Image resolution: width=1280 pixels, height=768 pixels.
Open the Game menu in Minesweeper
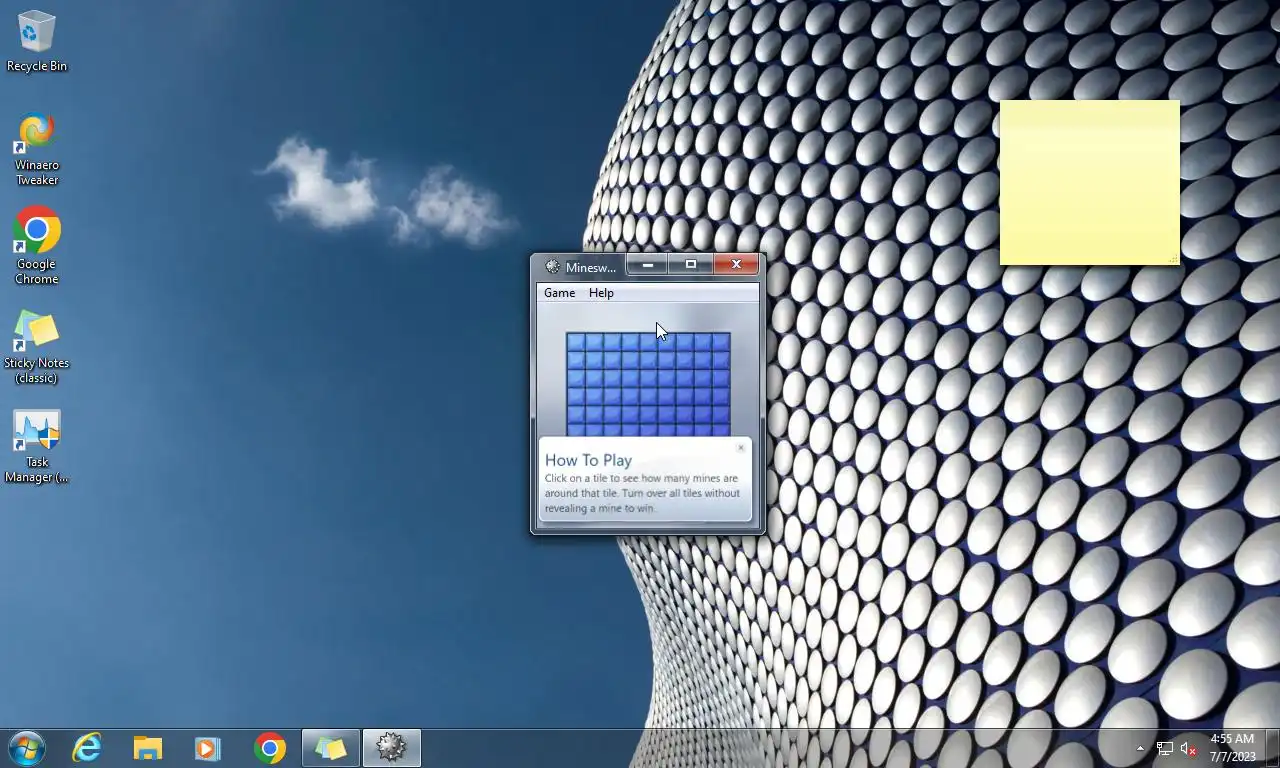click(x=559, y=293)
